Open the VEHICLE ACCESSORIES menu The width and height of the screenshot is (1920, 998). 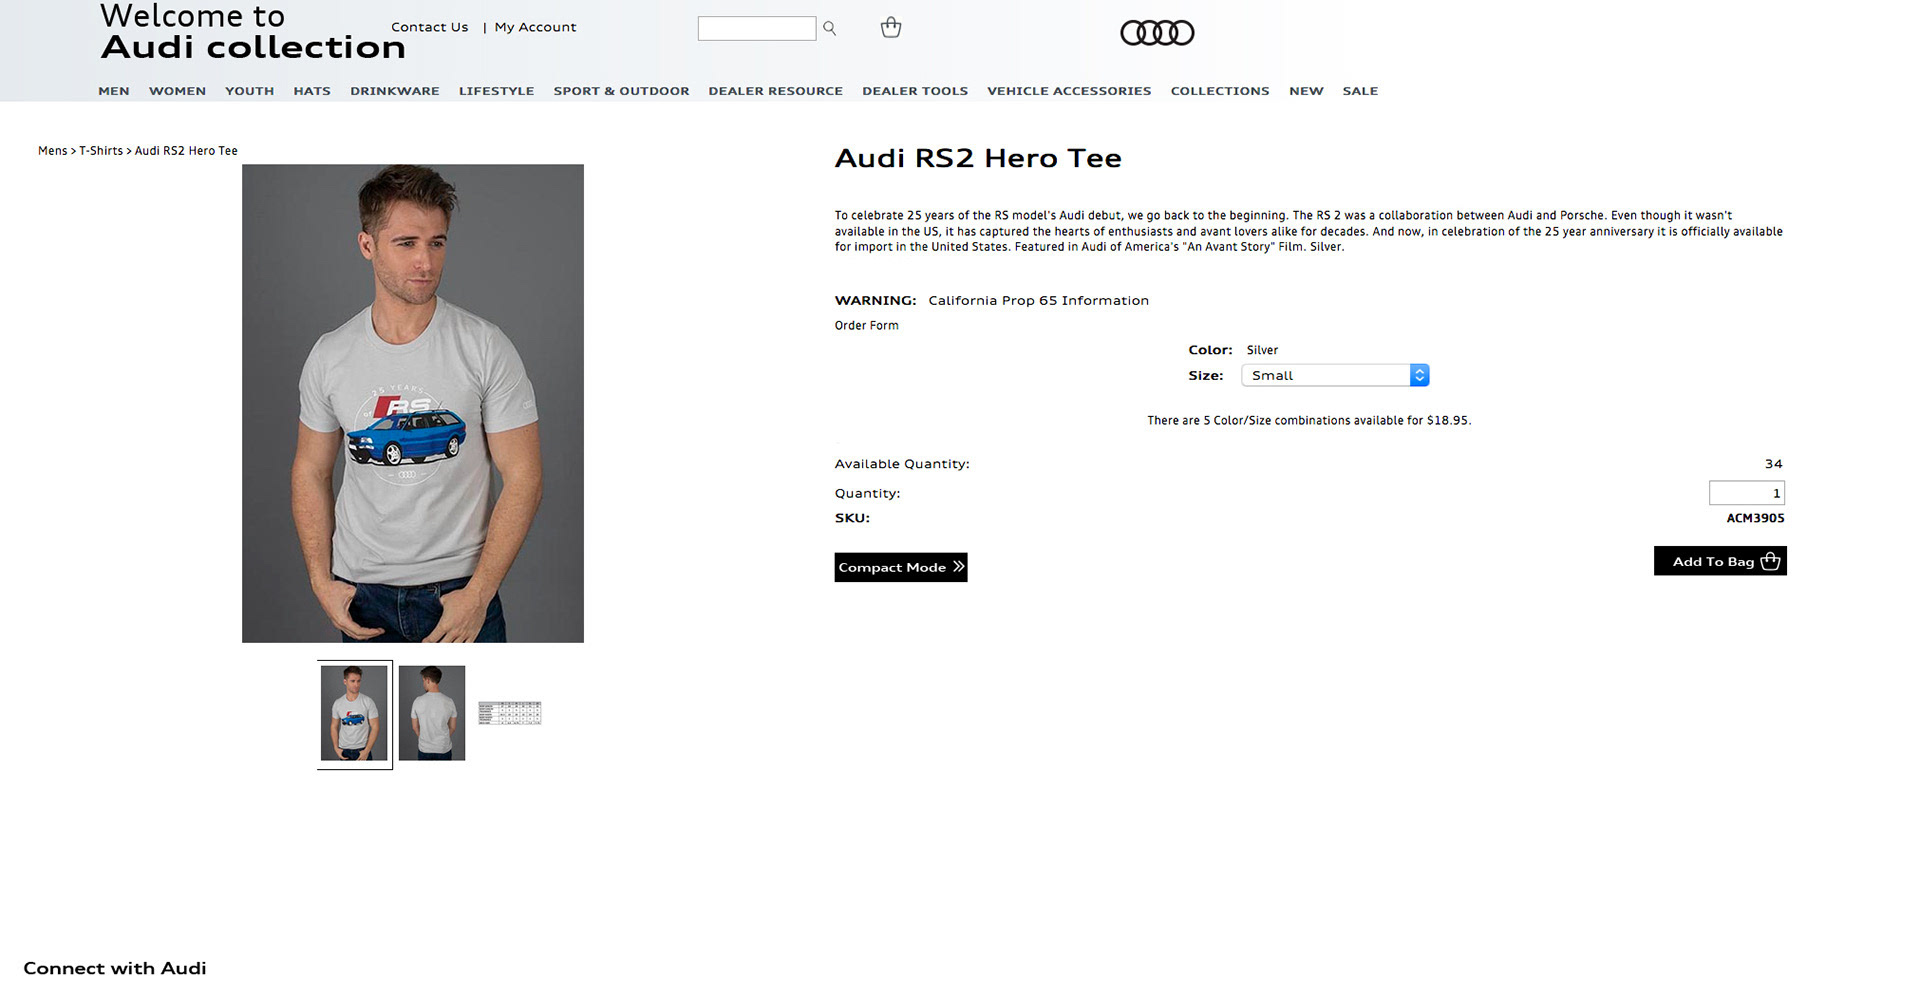(1069, 91)
